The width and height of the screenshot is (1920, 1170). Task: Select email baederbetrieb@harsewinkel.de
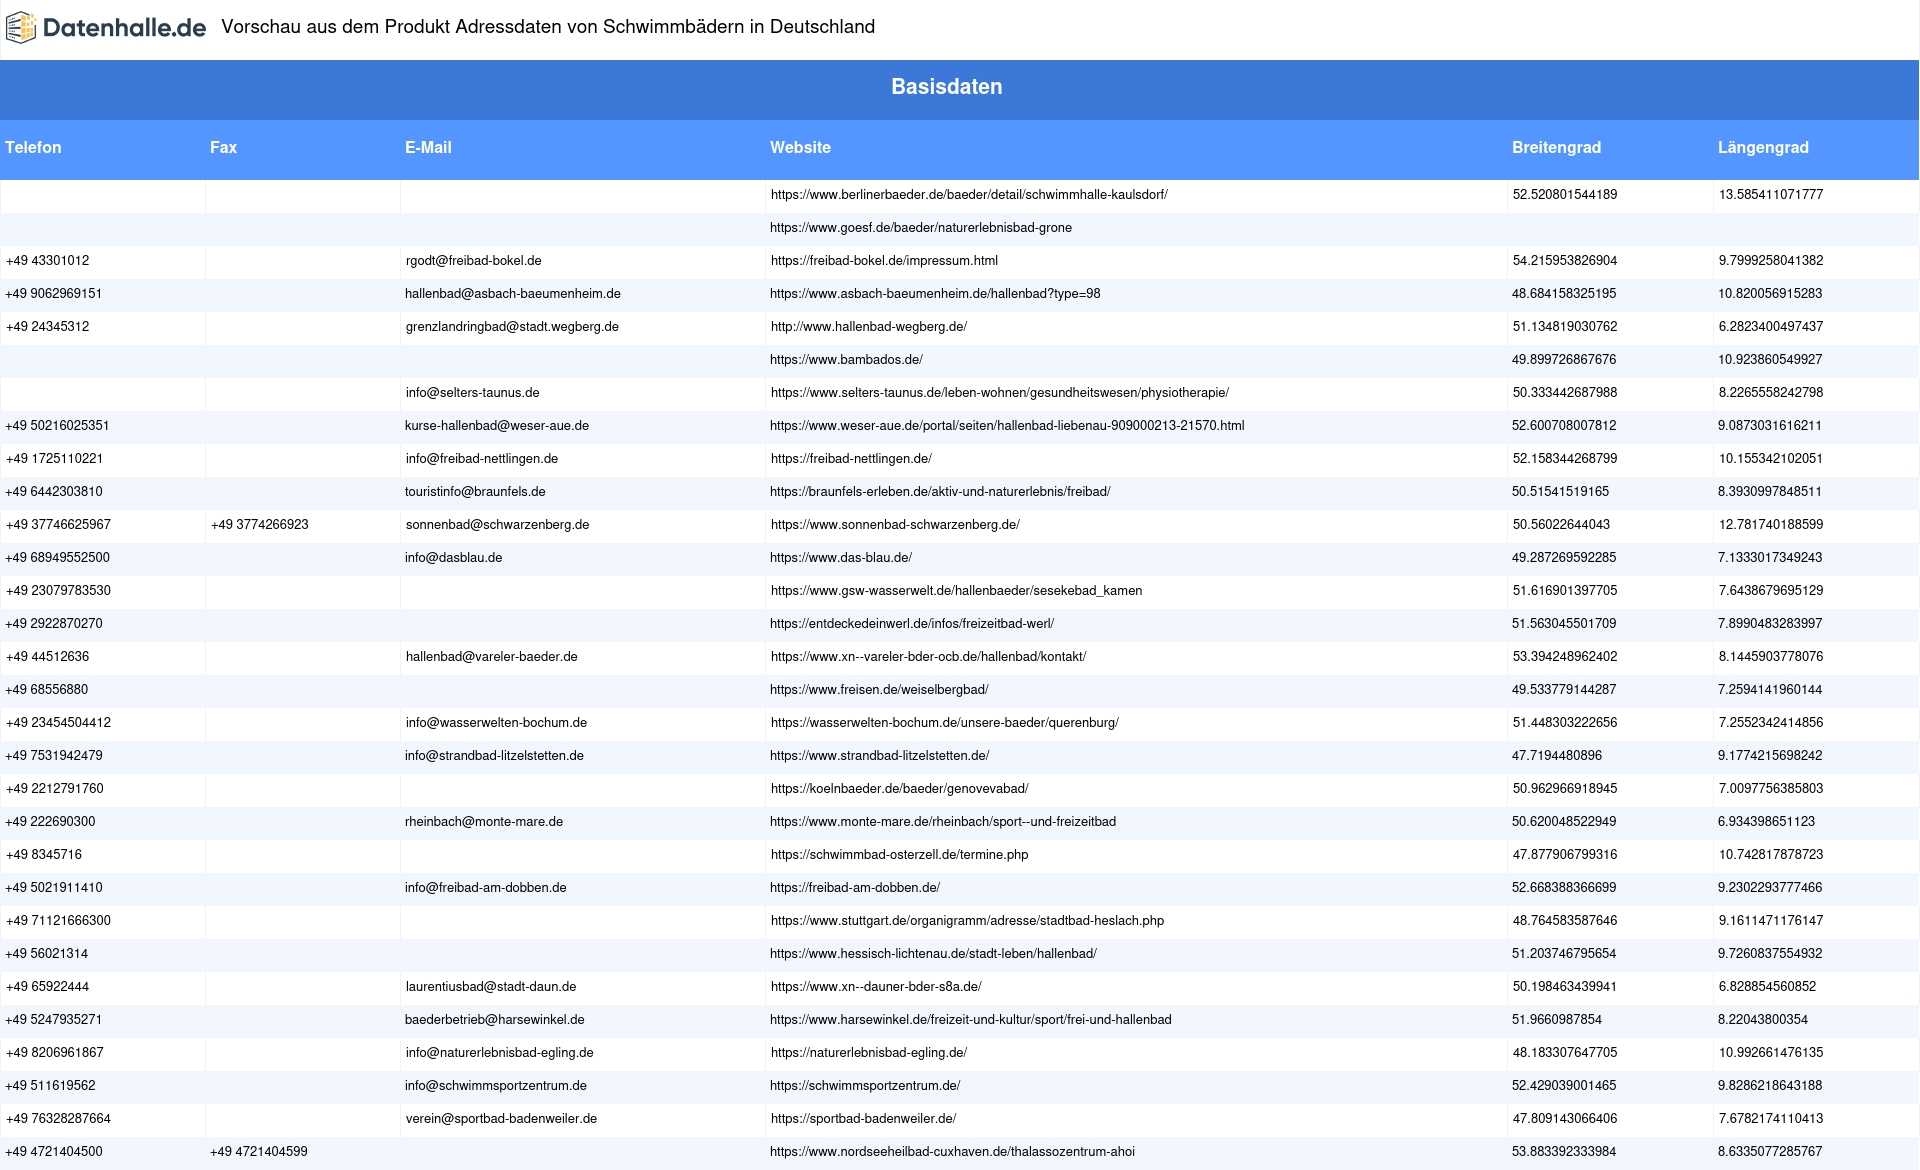(495, 1020)
